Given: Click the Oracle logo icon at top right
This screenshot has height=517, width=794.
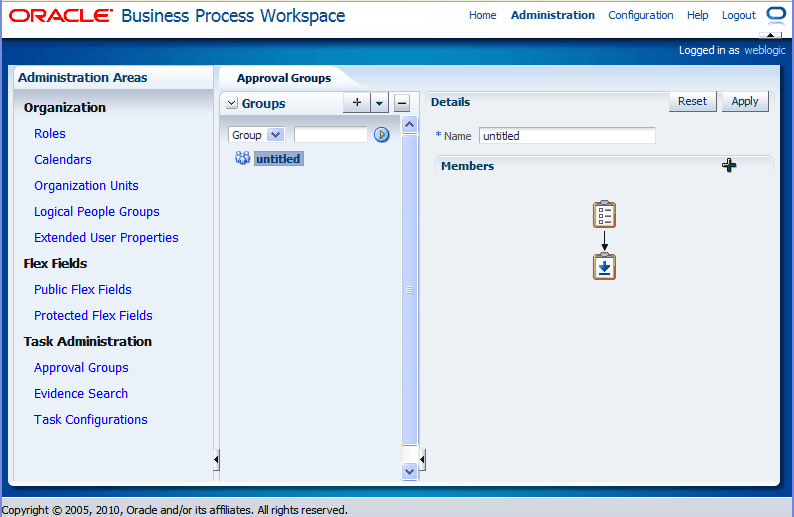Looking at the screenshot, I should point(775,14).
